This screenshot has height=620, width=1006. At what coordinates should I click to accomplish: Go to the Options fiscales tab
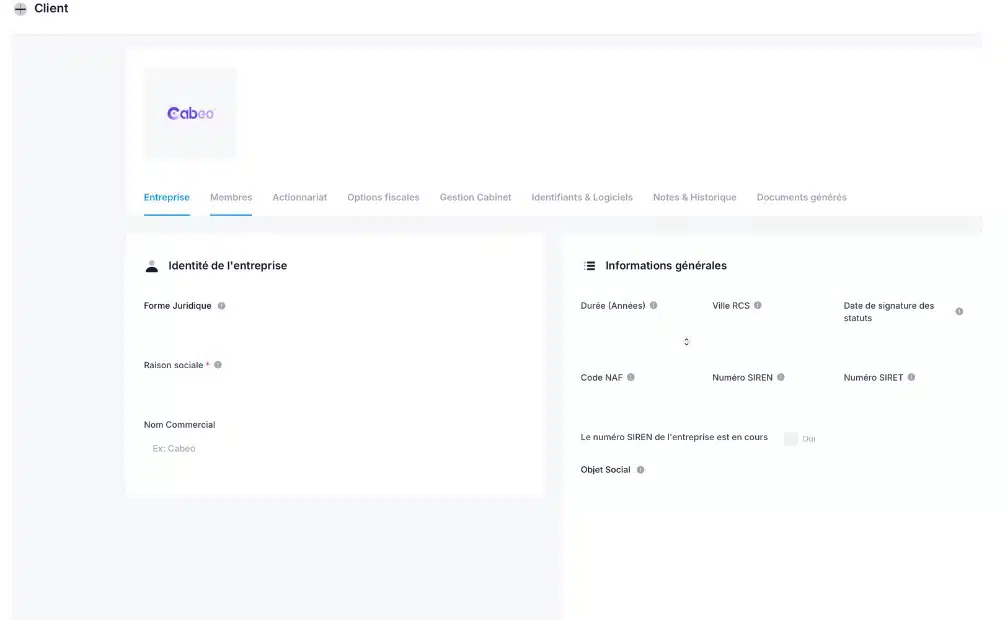pyautogui.click(x=383, y=198)
